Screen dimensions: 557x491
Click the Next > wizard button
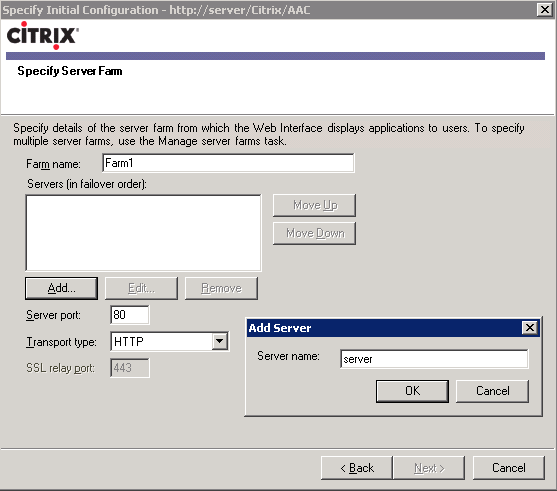429,468
